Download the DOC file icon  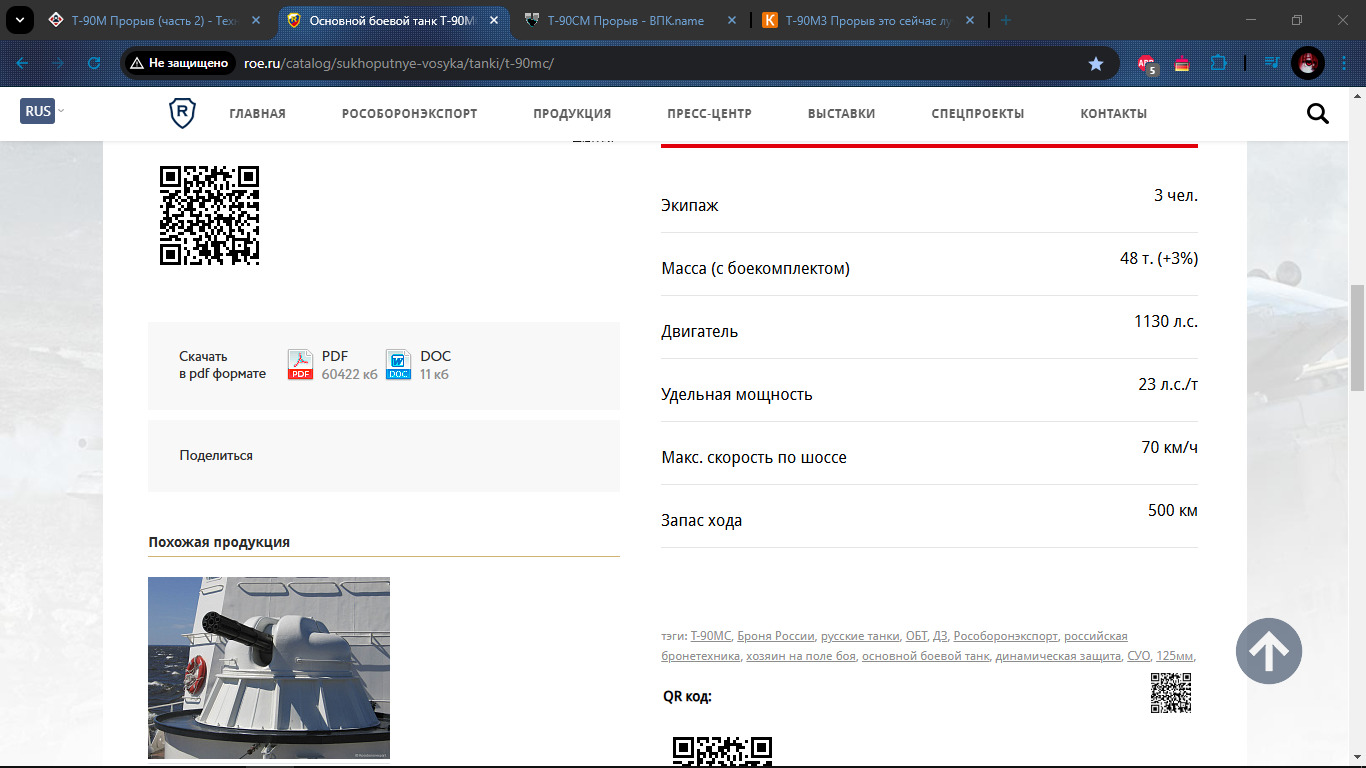coord(398,365)
